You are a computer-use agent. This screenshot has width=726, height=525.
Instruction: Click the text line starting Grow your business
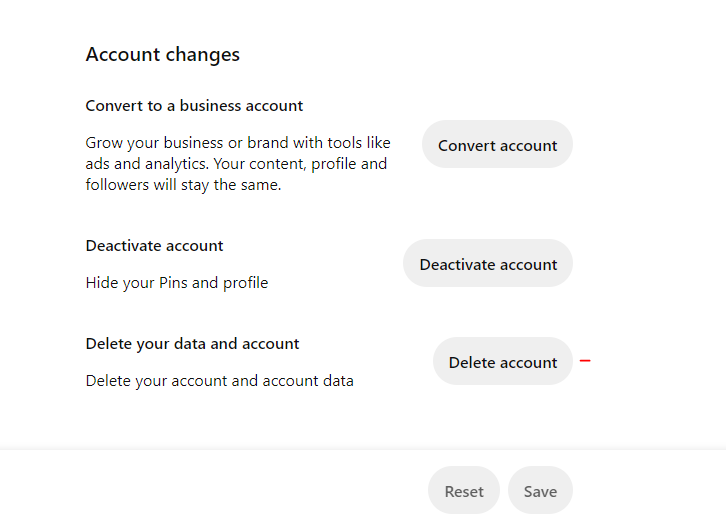(x=237, y=143)
